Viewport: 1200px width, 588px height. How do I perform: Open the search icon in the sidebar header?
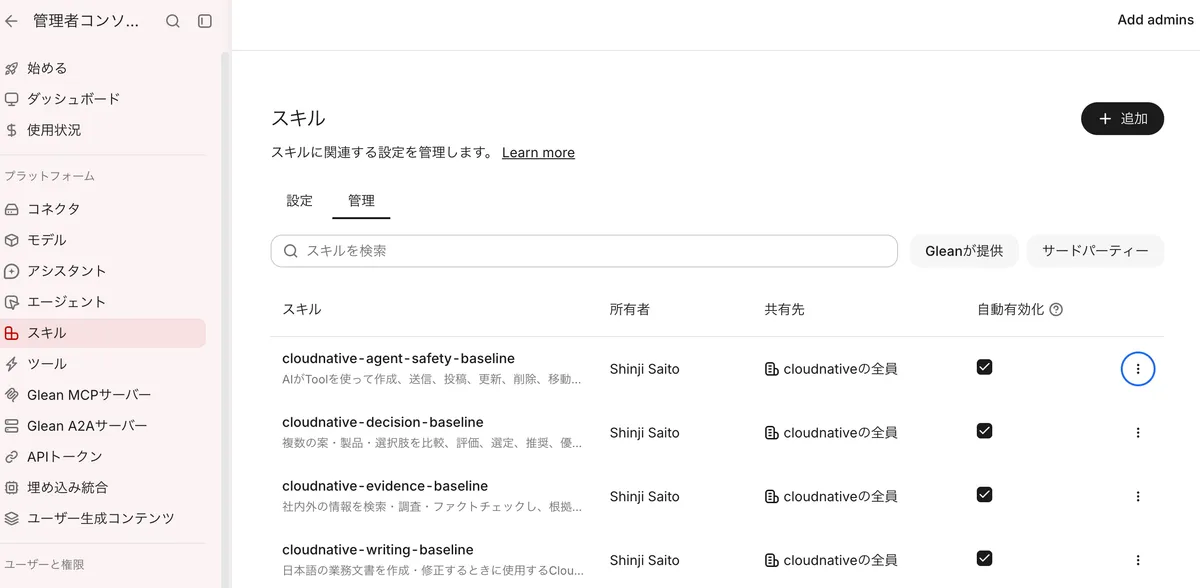click(173, 21)
